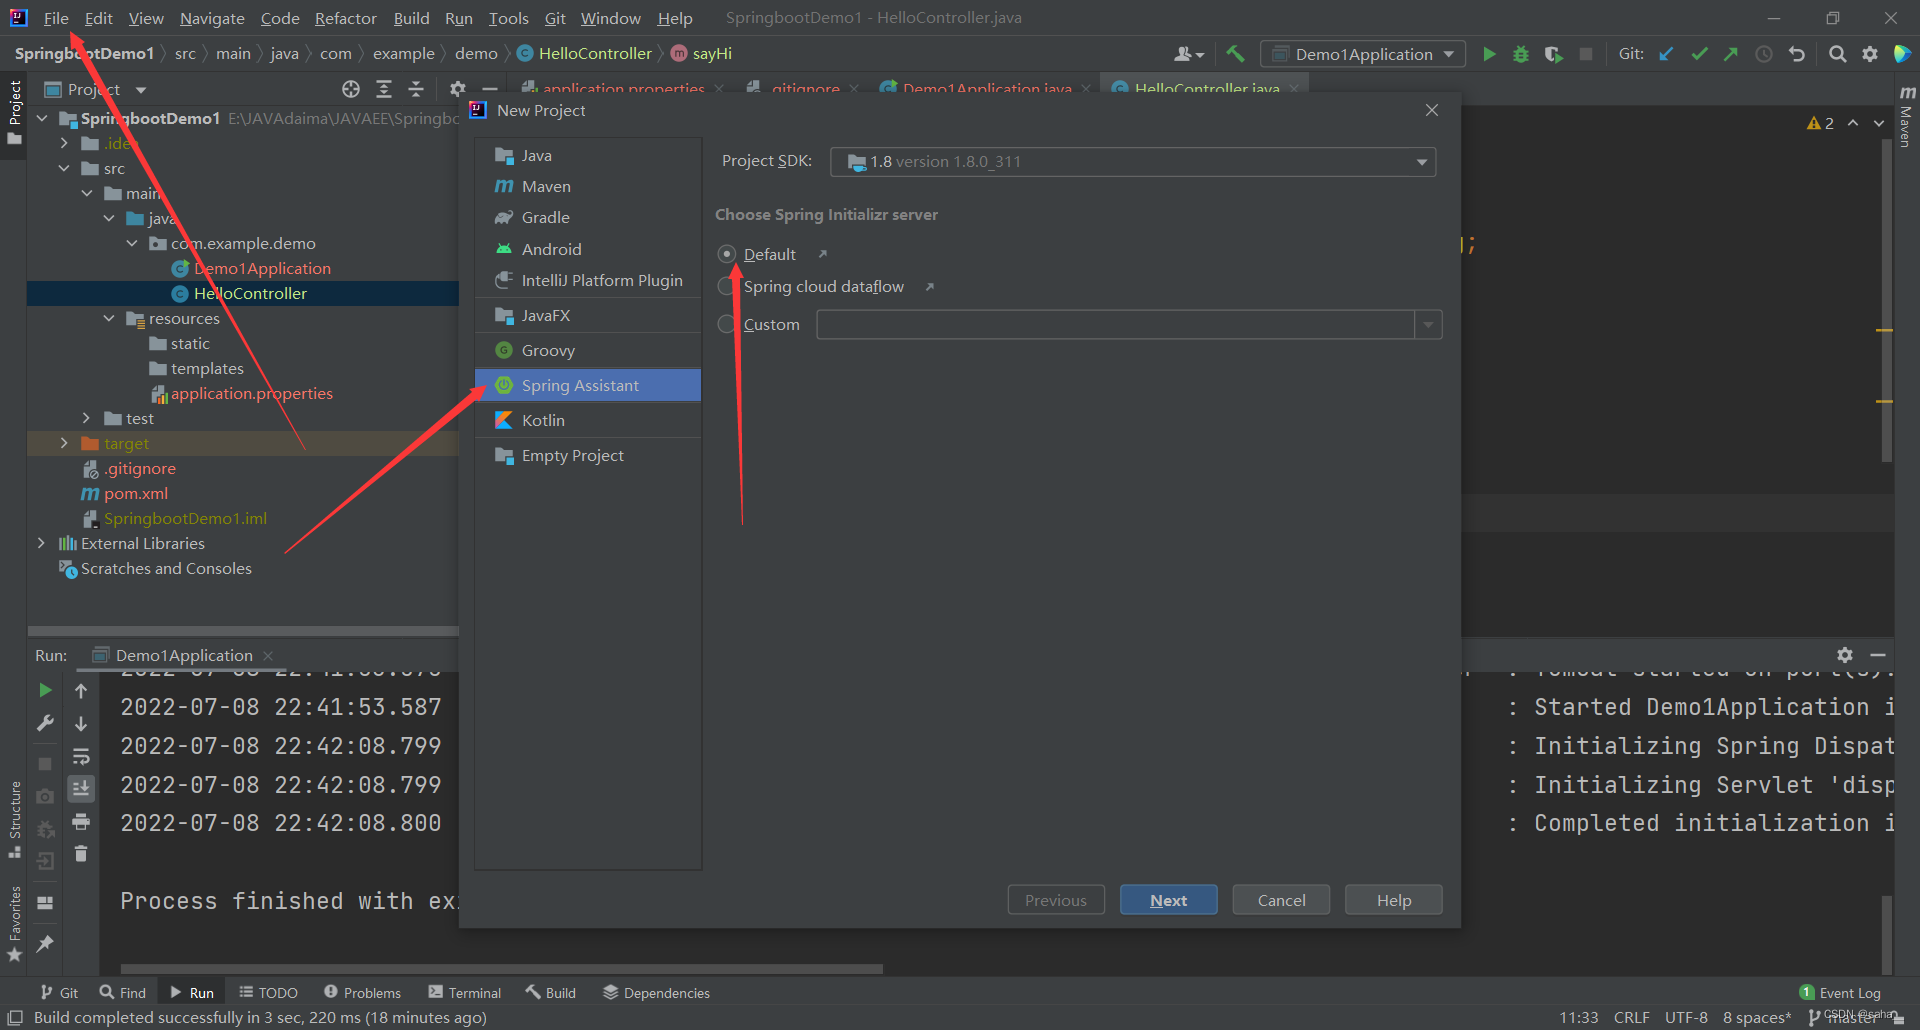Click the Debug bug icon in toolbar
The height and width of the screenshot is (1030, 1920).
[1521, 54]
